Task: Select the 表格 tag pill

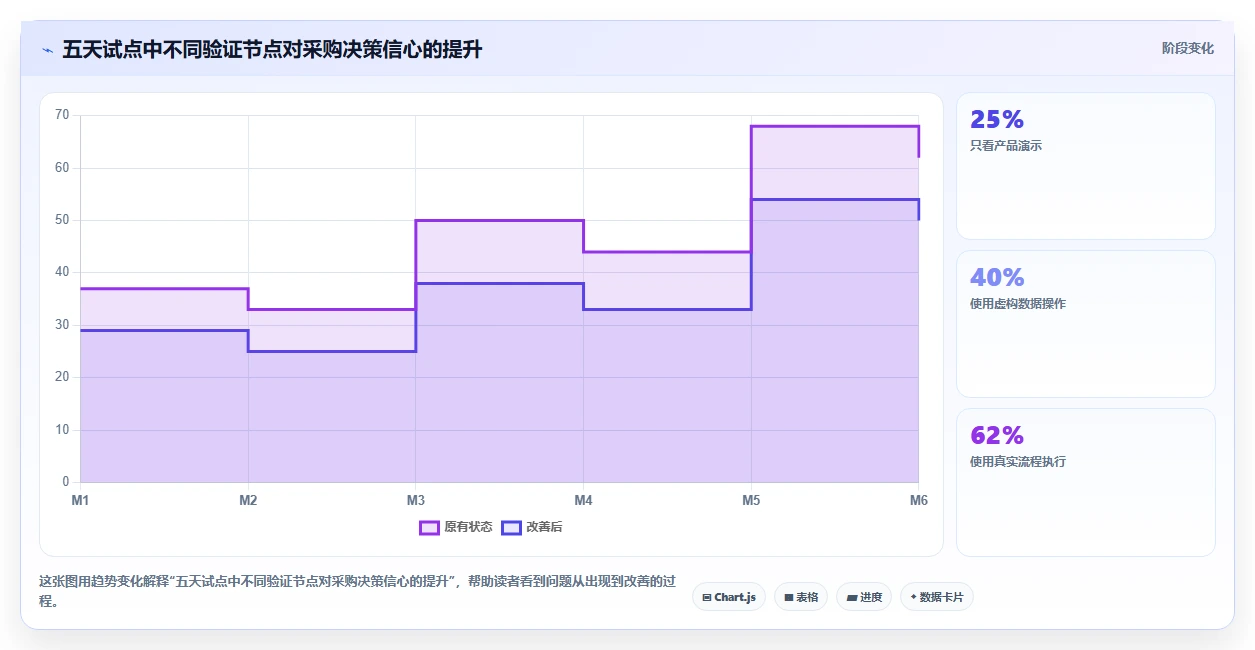Action: 801,597
